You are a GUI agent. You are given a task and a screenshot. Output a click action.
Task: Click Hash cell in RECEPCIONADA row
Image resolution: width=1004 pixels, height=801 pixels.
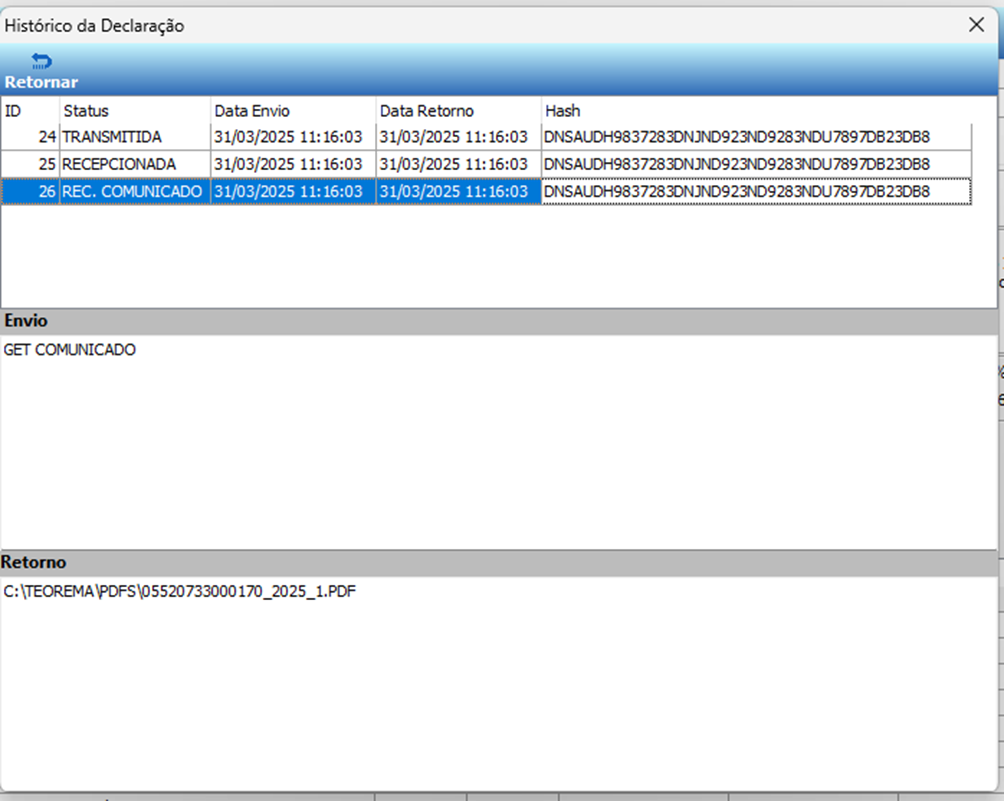756,165
